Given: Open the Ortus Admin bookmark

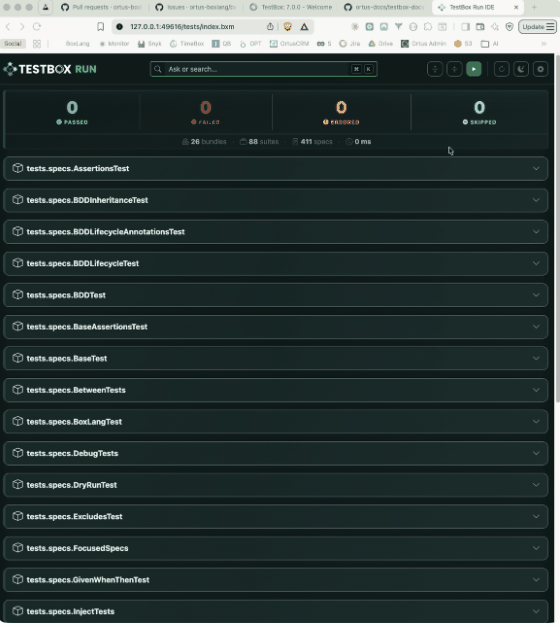Looking at the screenshot, I should 423,44.
